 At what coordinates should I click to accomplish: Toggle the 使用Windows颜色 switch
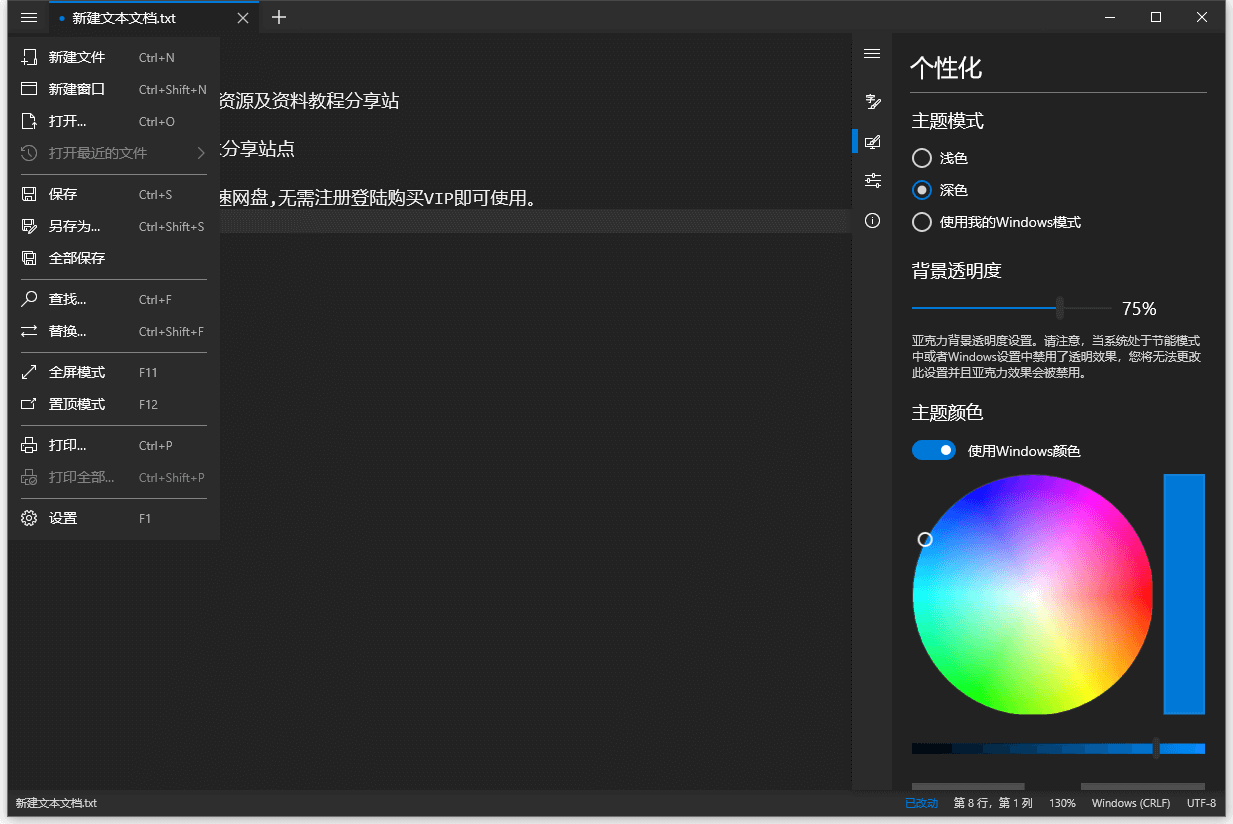[934, 451]
